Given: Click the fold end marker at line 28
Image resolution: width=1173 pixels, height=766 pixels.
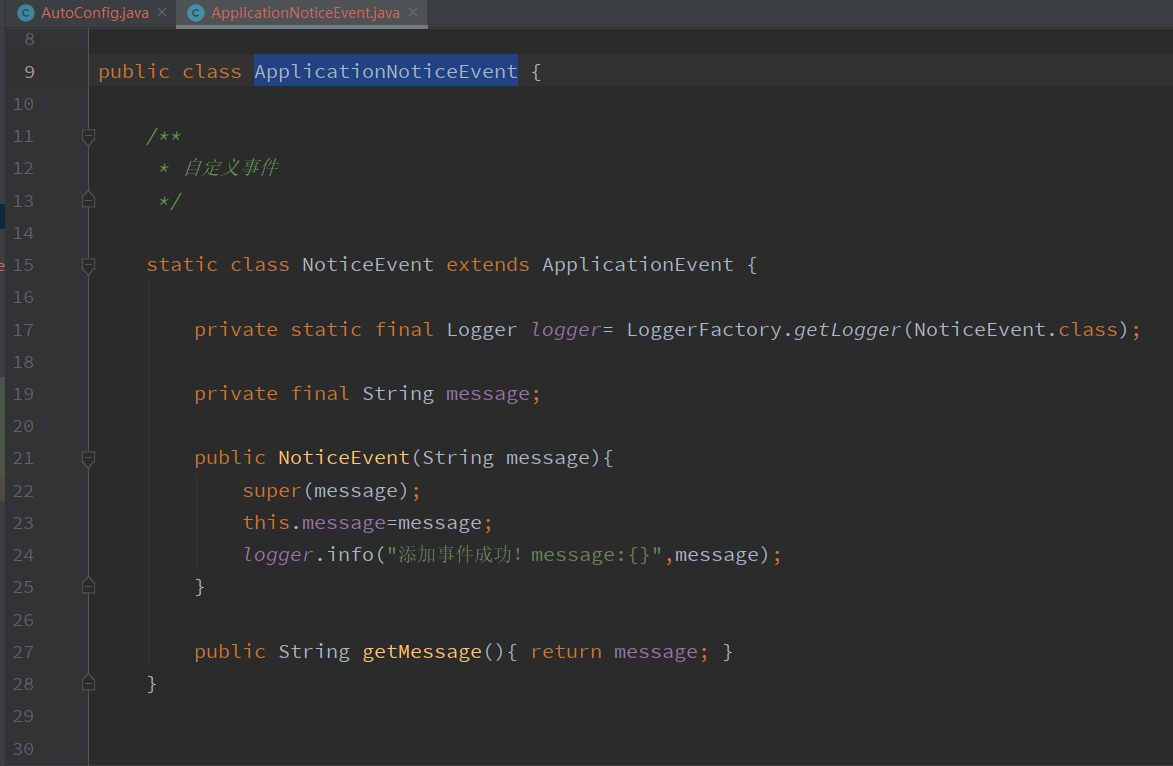Looking at the screenshot, I should (88, 682).
